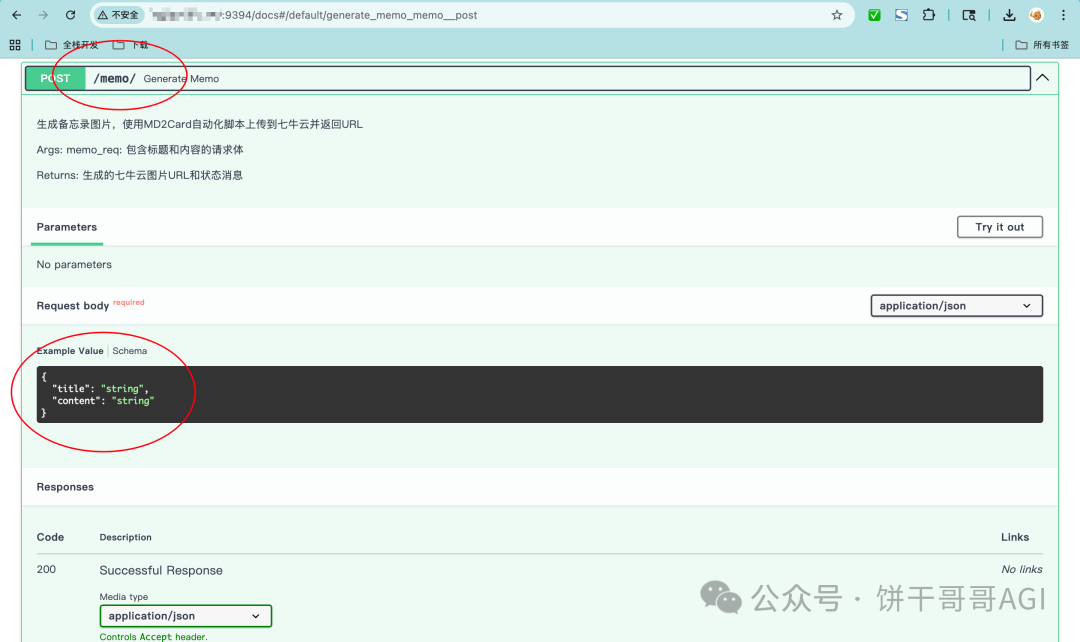
Task: Click the Responses section header
Action: point(65,487)
